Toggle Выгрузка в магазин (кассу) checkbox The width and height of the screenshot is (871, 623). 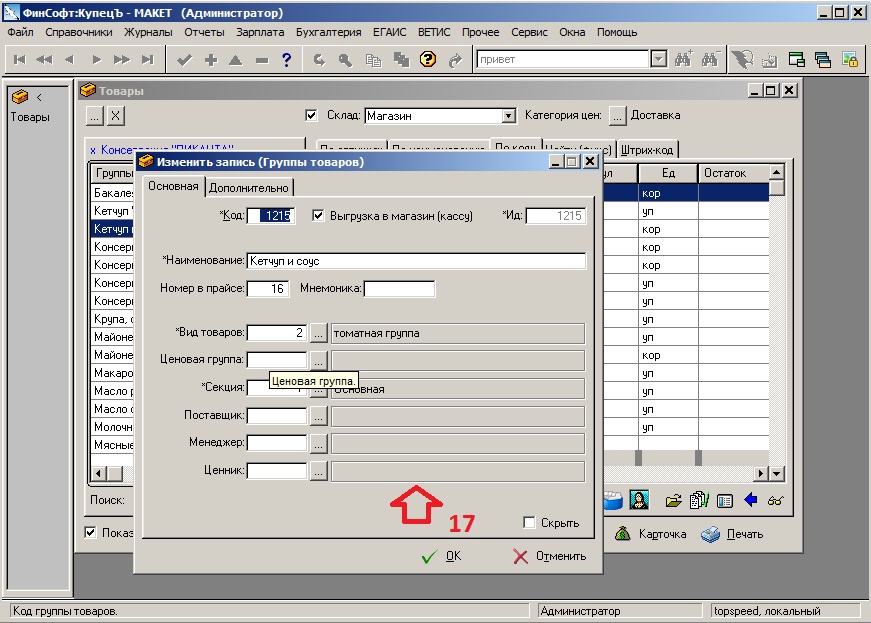tap(319, 215)
